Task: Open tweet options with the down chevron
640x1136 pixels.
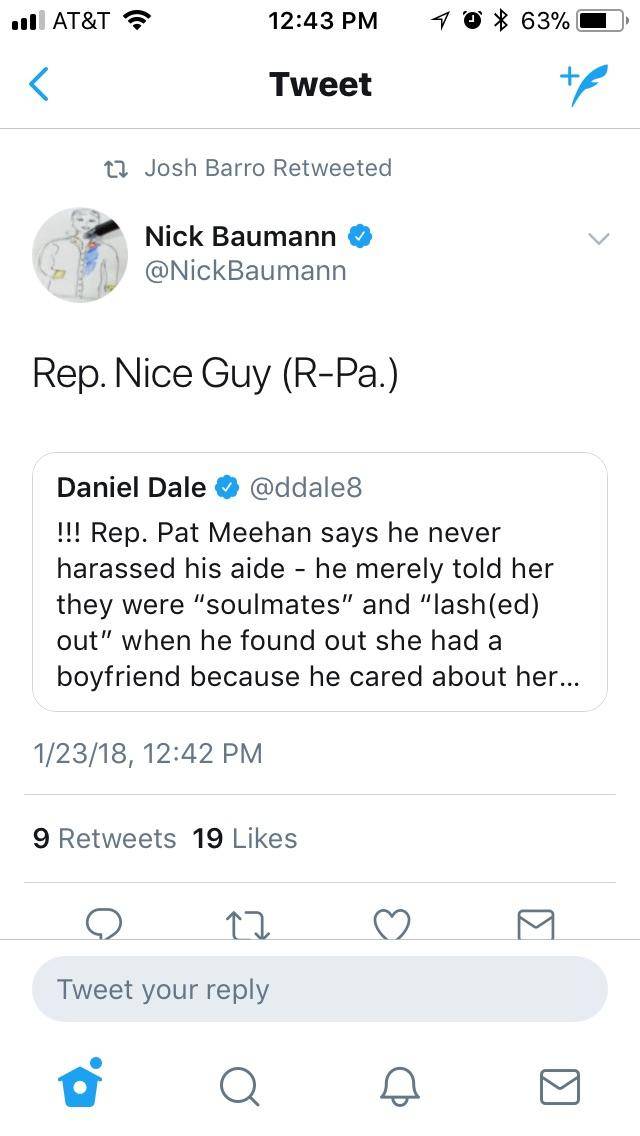Action: click(597, 239)
